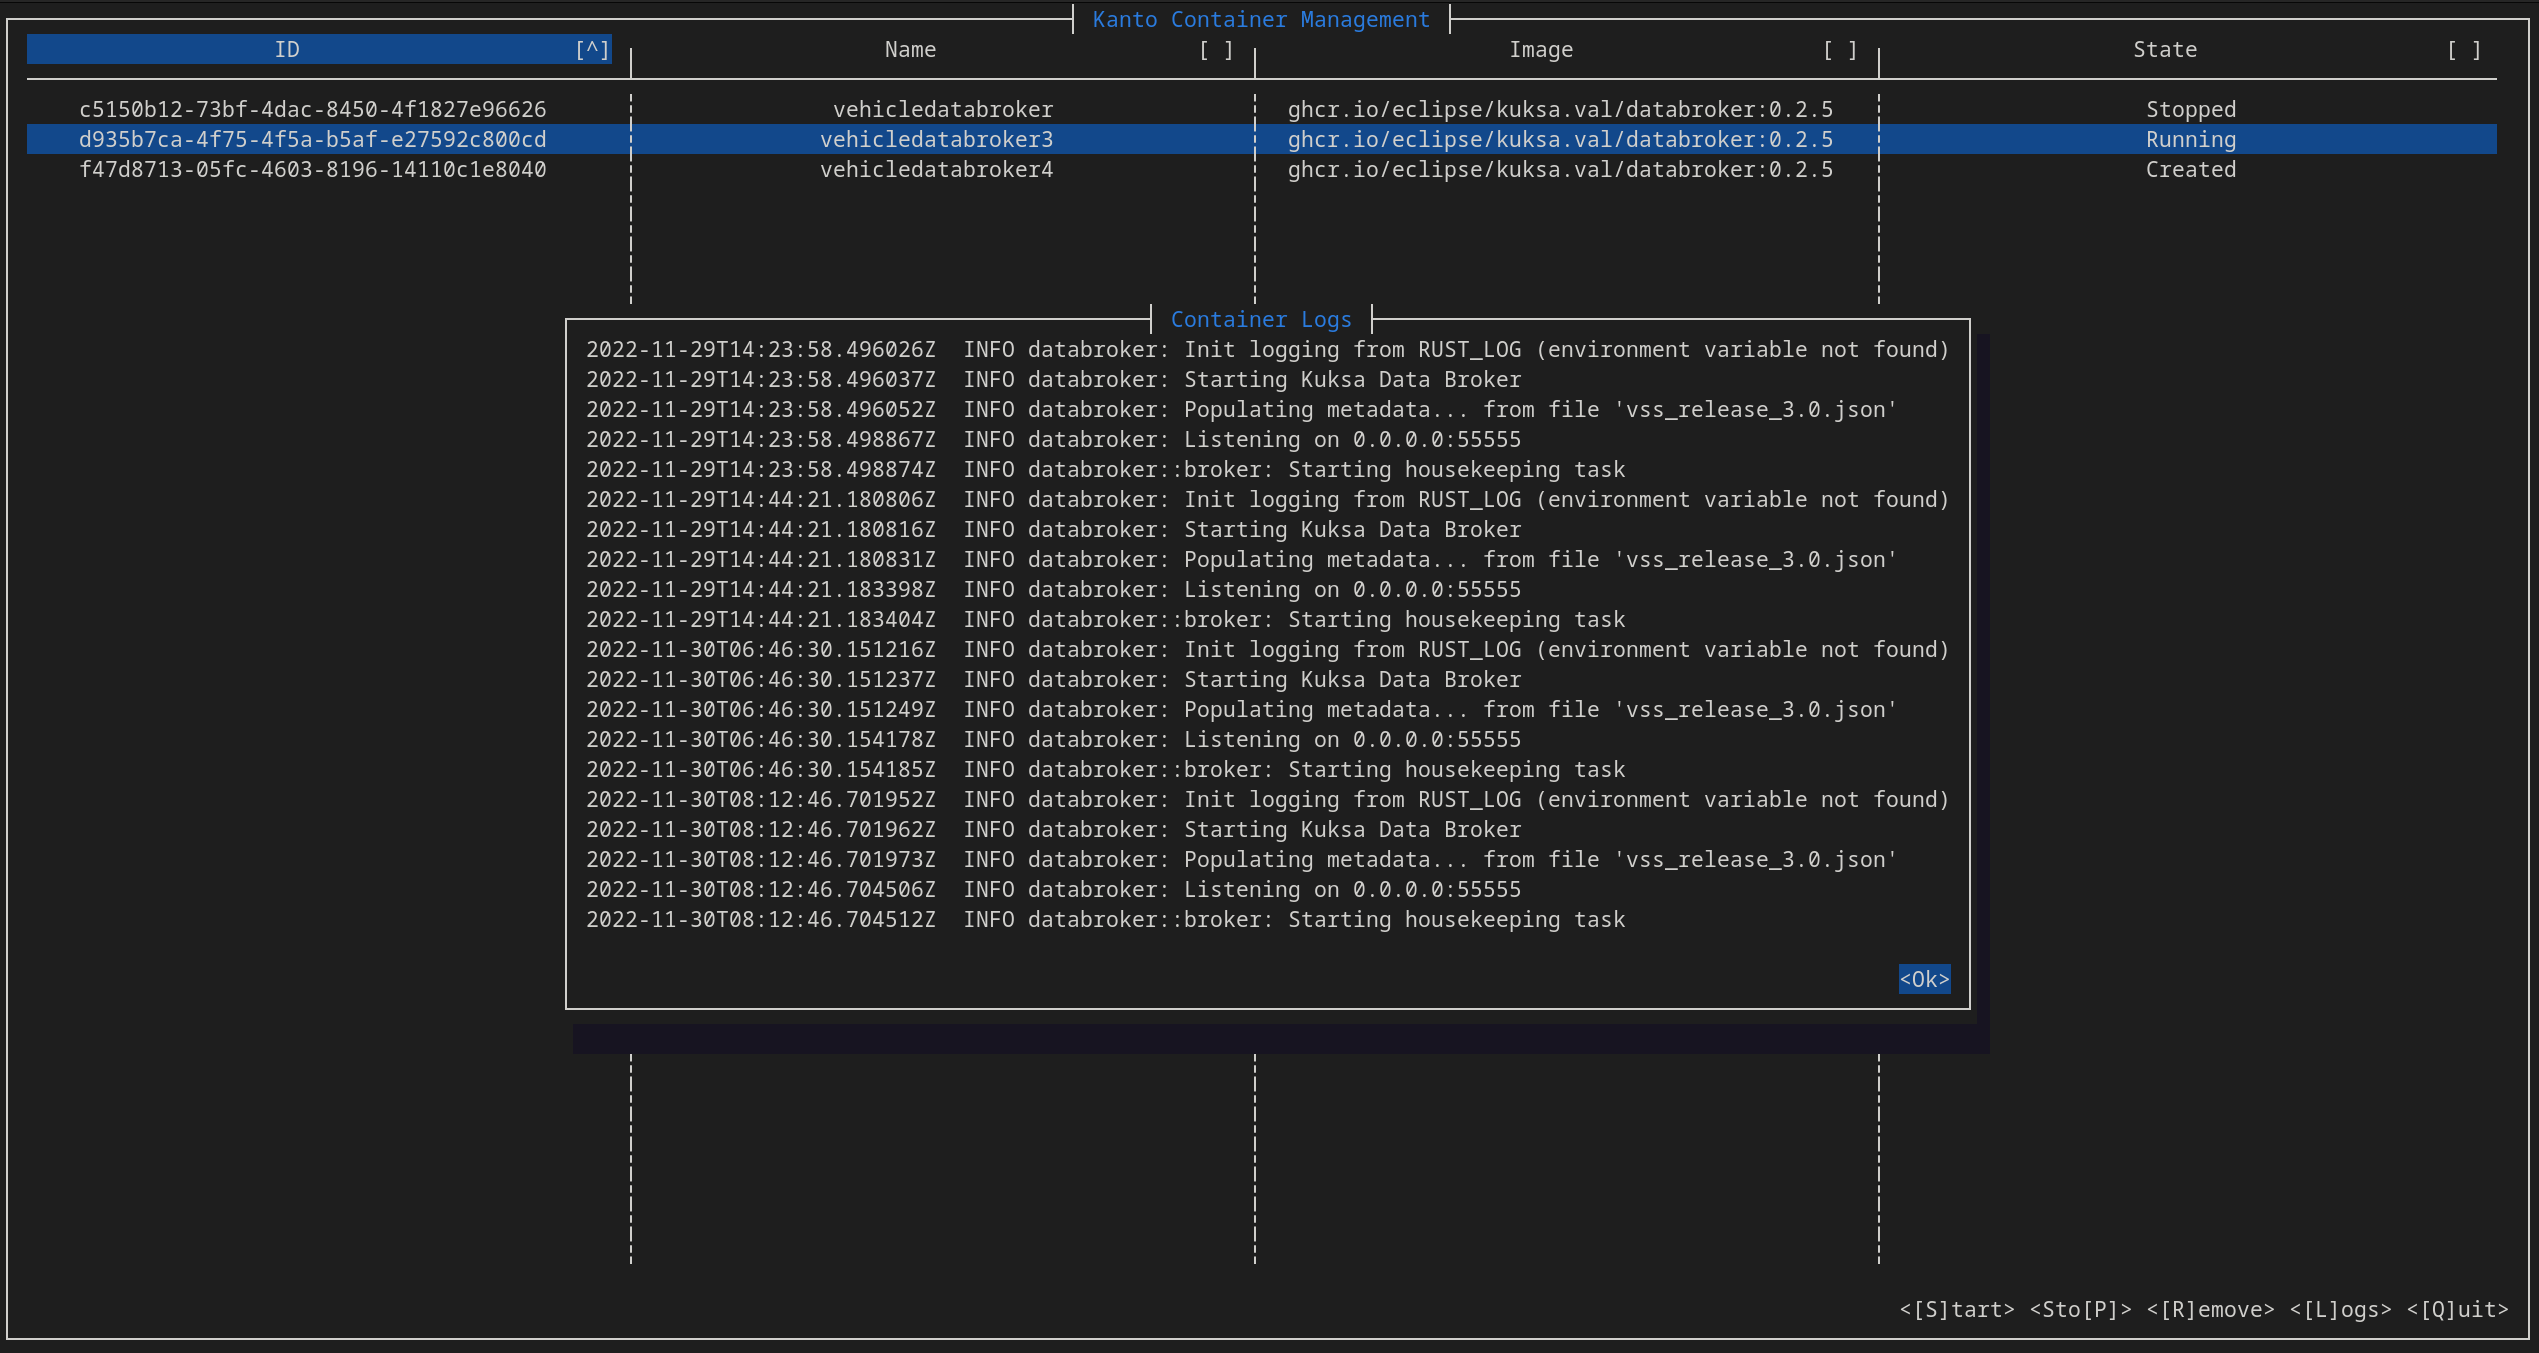Click the Ok button in Container Logs
The image size is (2539, 1353).
[1924, 979]
